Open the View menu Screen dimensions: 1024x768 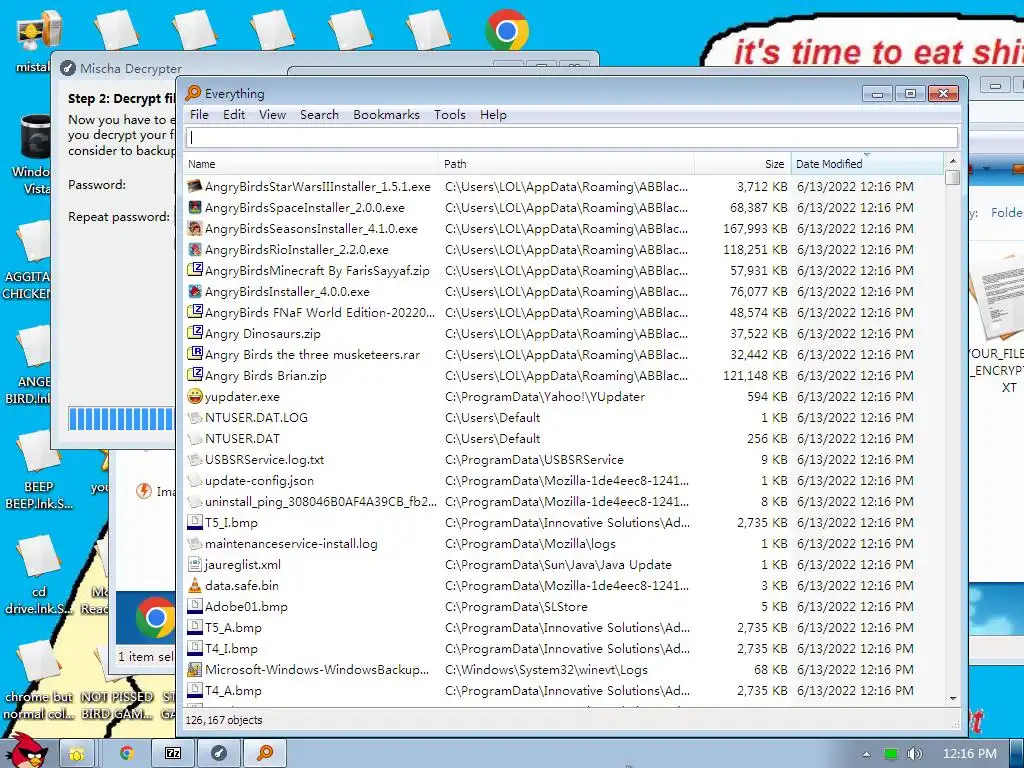272,114
